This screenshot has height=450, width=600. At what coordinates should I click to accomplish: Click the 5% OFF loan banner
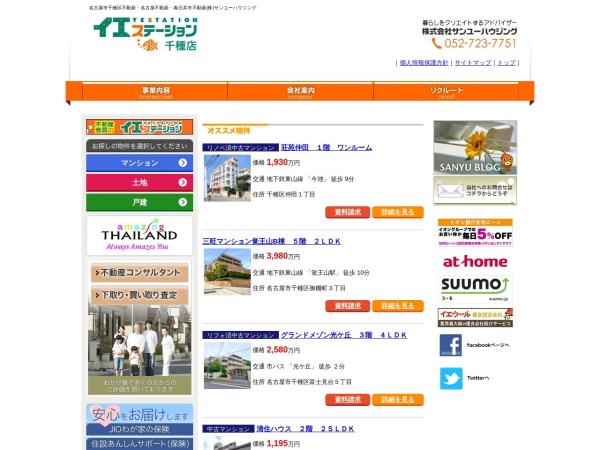(x=475, y=233)
